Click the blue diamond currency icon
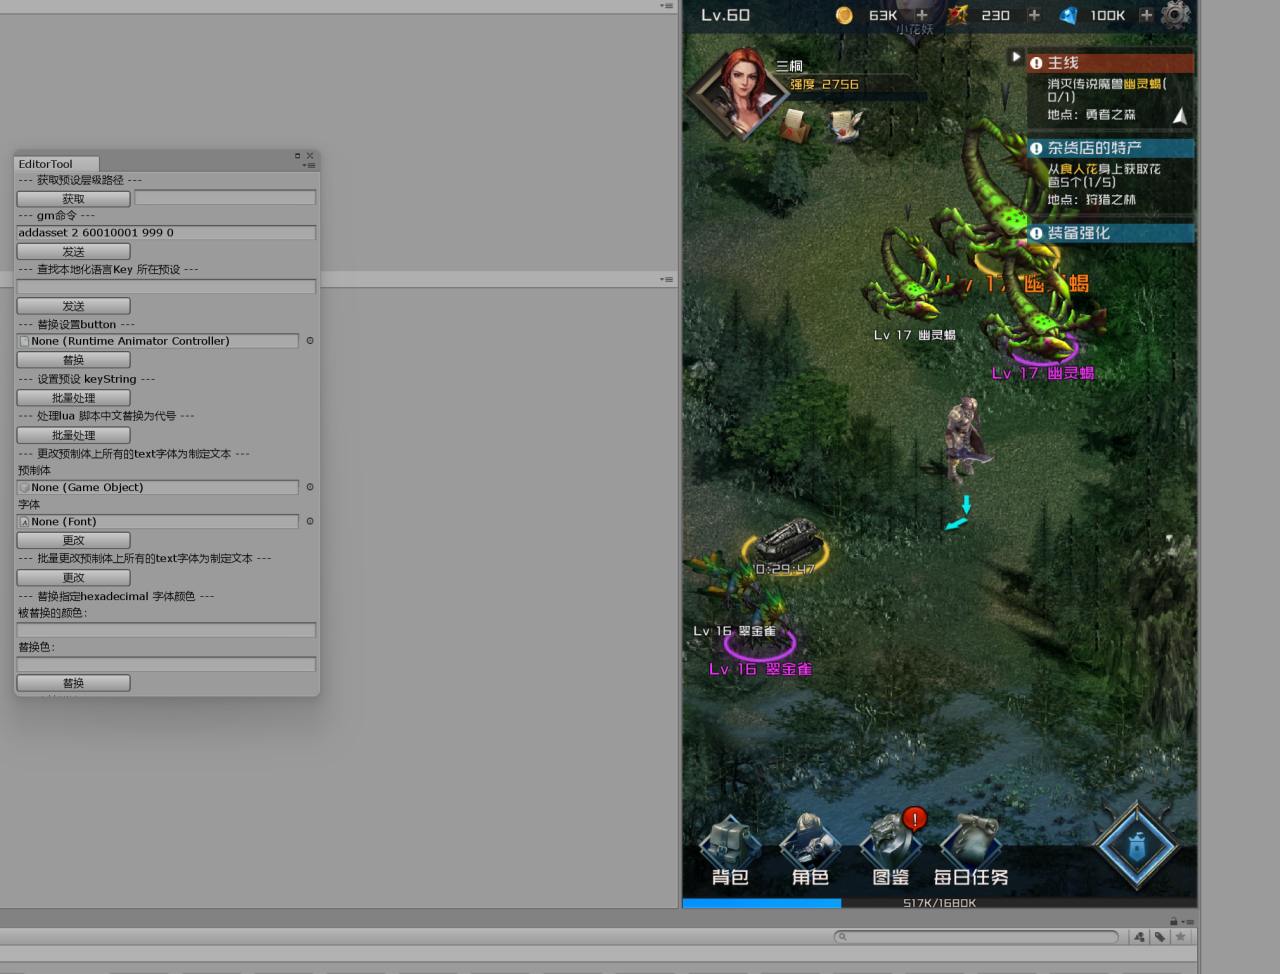The width and height of the screenshot is (1280, 974). click(1068, 15)
